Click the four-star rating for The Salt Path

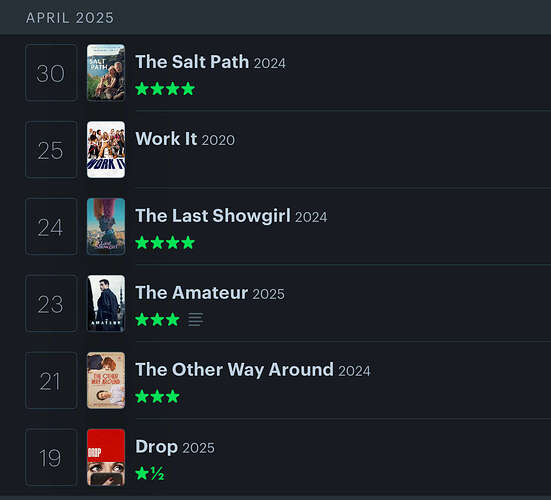(165, 89)
